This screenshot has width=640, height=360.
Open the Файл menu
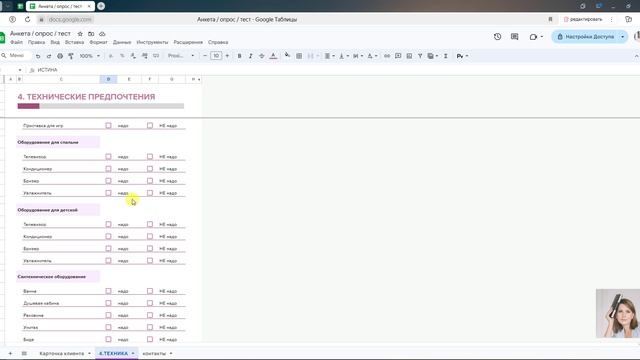(x=16, y=42)
